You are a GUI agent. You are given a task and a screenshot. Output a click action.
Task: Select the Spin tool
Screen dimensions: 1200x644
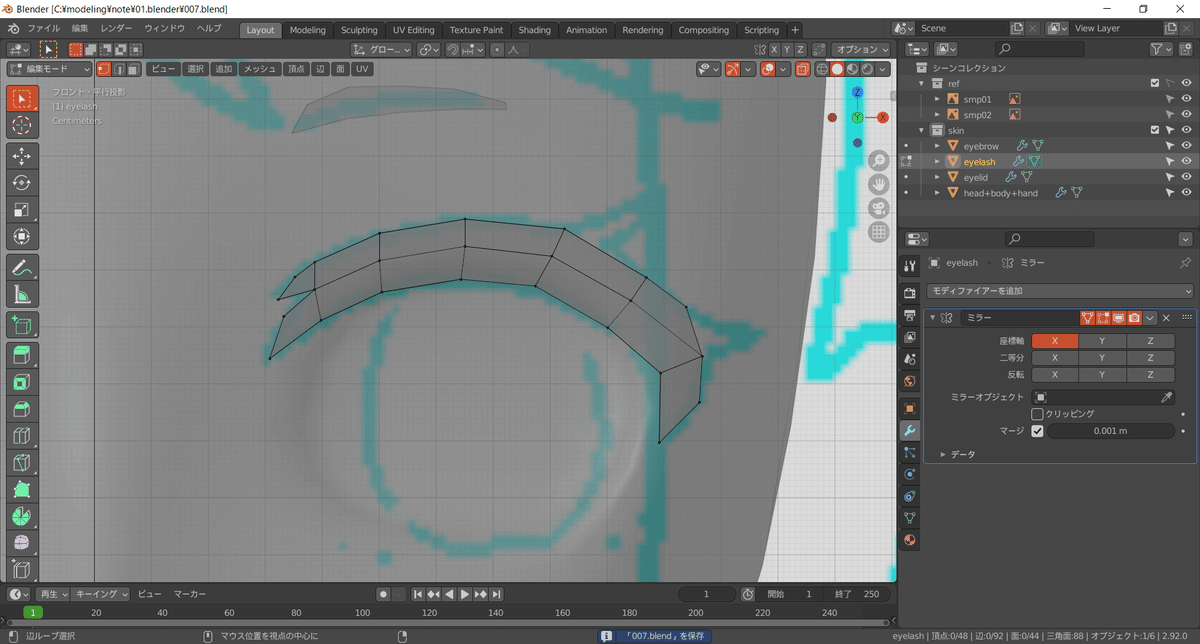[23, 517]
